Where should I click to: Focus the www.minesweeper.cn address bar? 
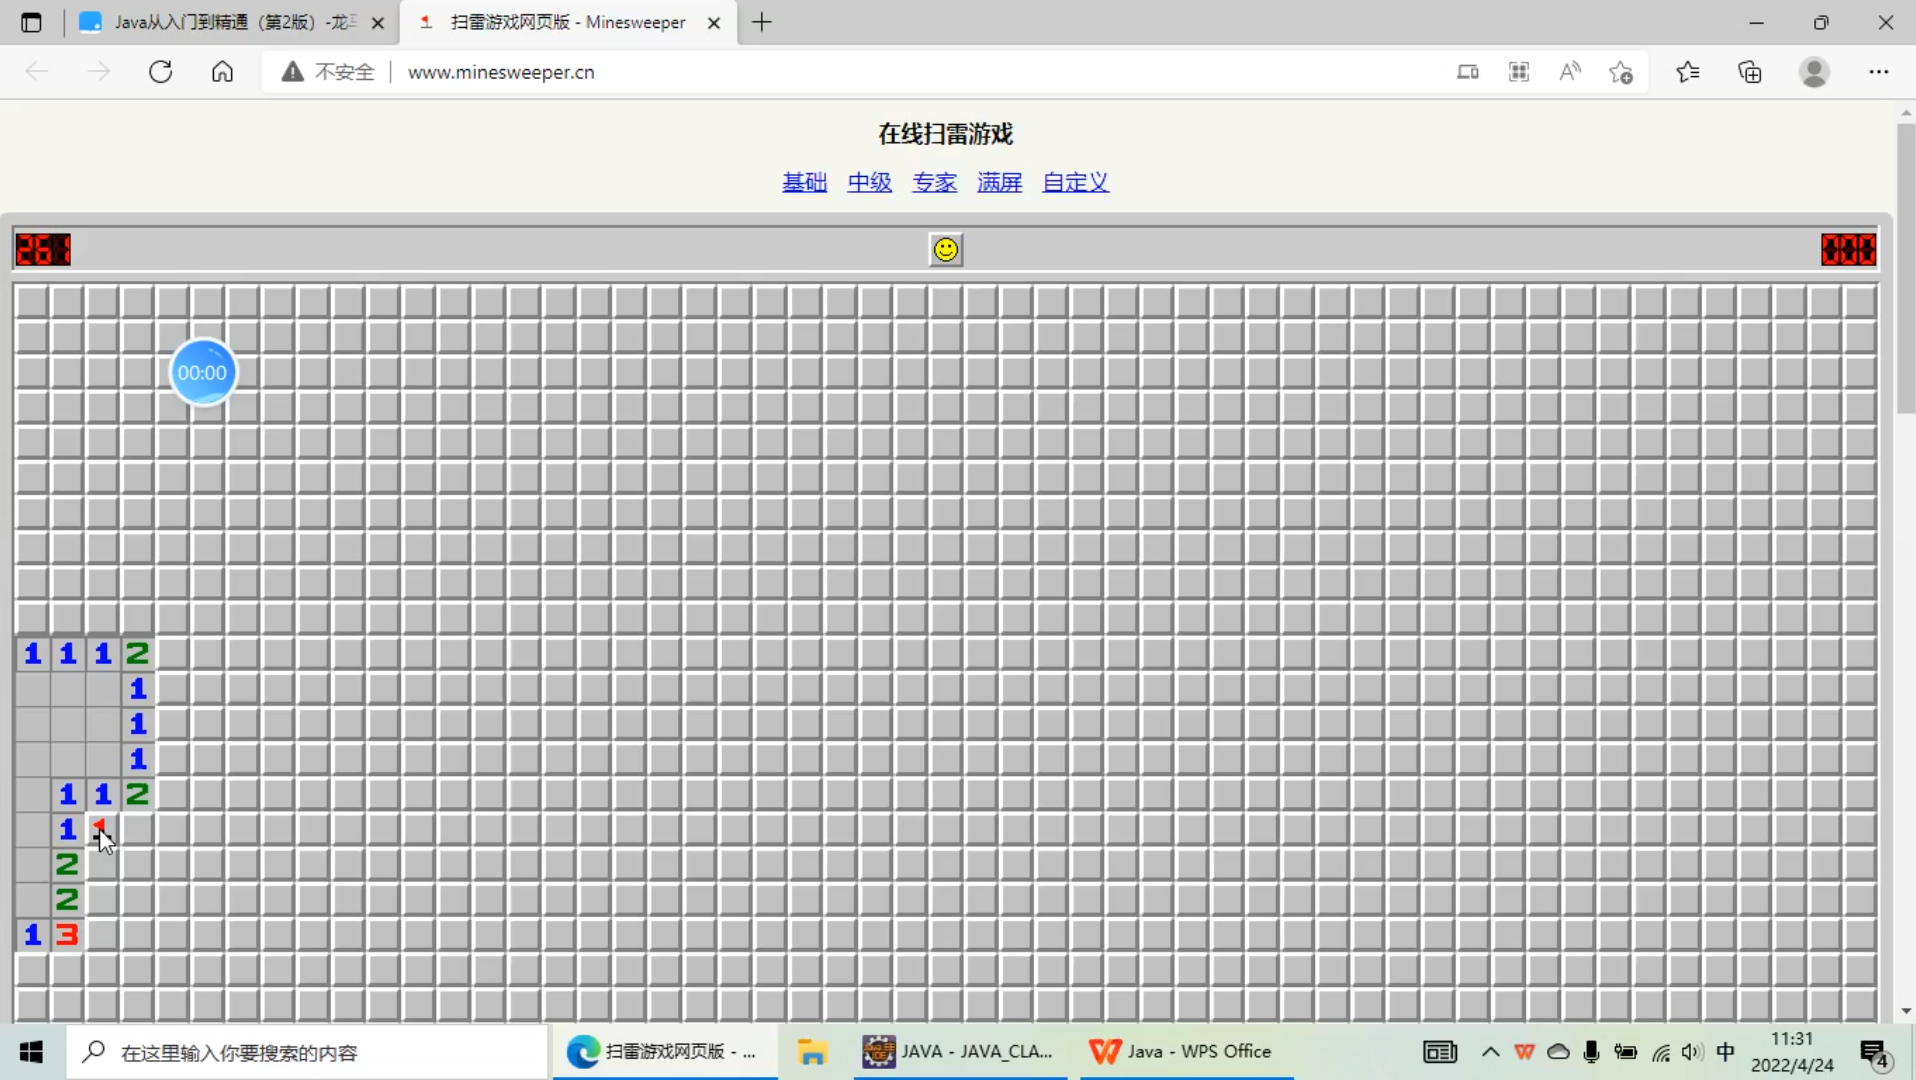(501, 72)
